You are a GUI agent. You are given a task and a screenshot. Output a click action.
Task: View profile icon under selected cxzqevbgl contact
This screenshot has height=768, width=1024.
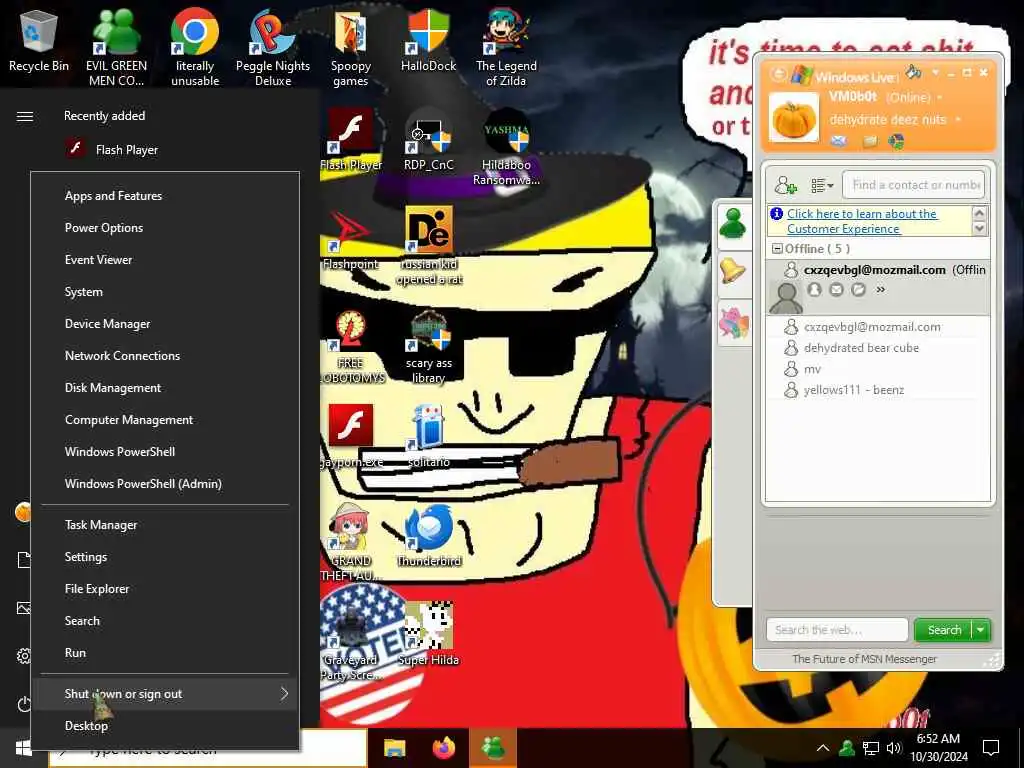[x=814, y=290]
